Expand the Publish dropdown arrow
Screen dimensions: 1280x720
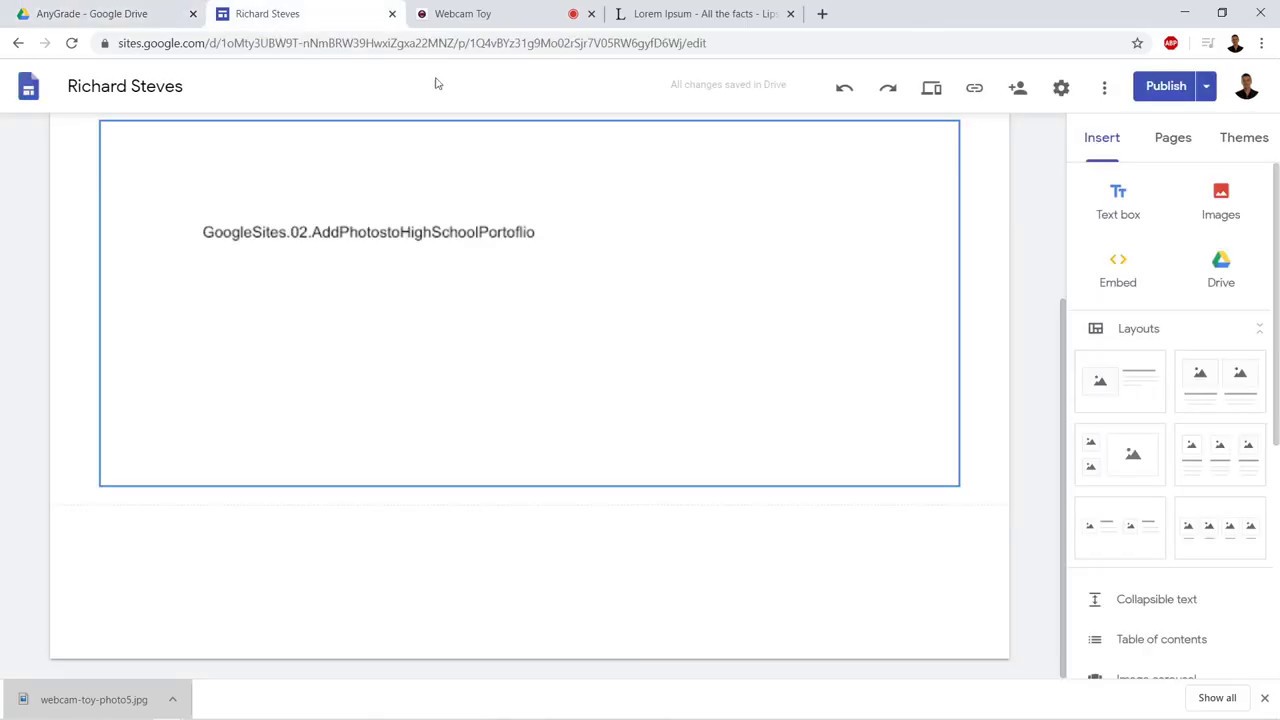point(1207,86)
